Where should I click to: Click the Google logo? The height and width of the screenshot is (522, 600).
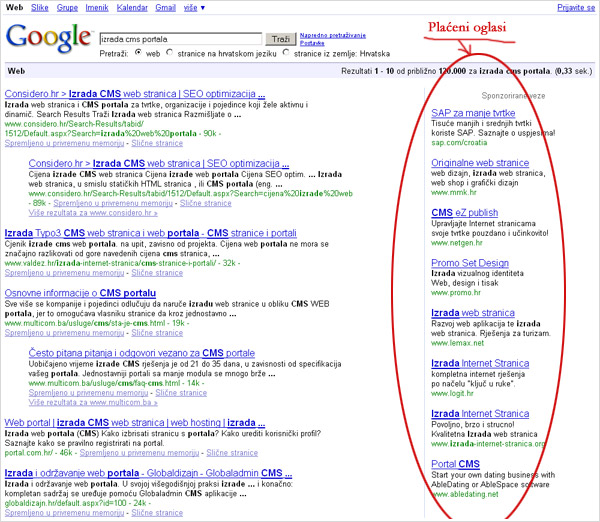pyautogui.click(x=49, y=38)
